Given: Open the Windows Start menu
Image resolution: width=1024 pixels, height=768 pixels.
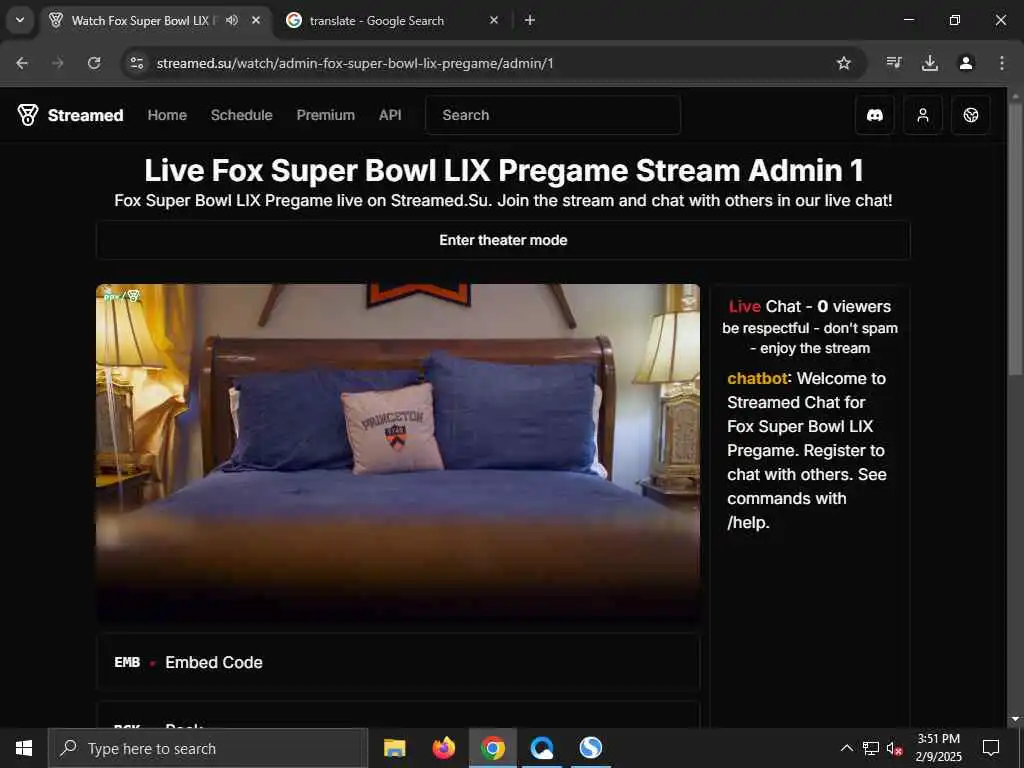Looking at the screenshot, I should coord(24,748).
